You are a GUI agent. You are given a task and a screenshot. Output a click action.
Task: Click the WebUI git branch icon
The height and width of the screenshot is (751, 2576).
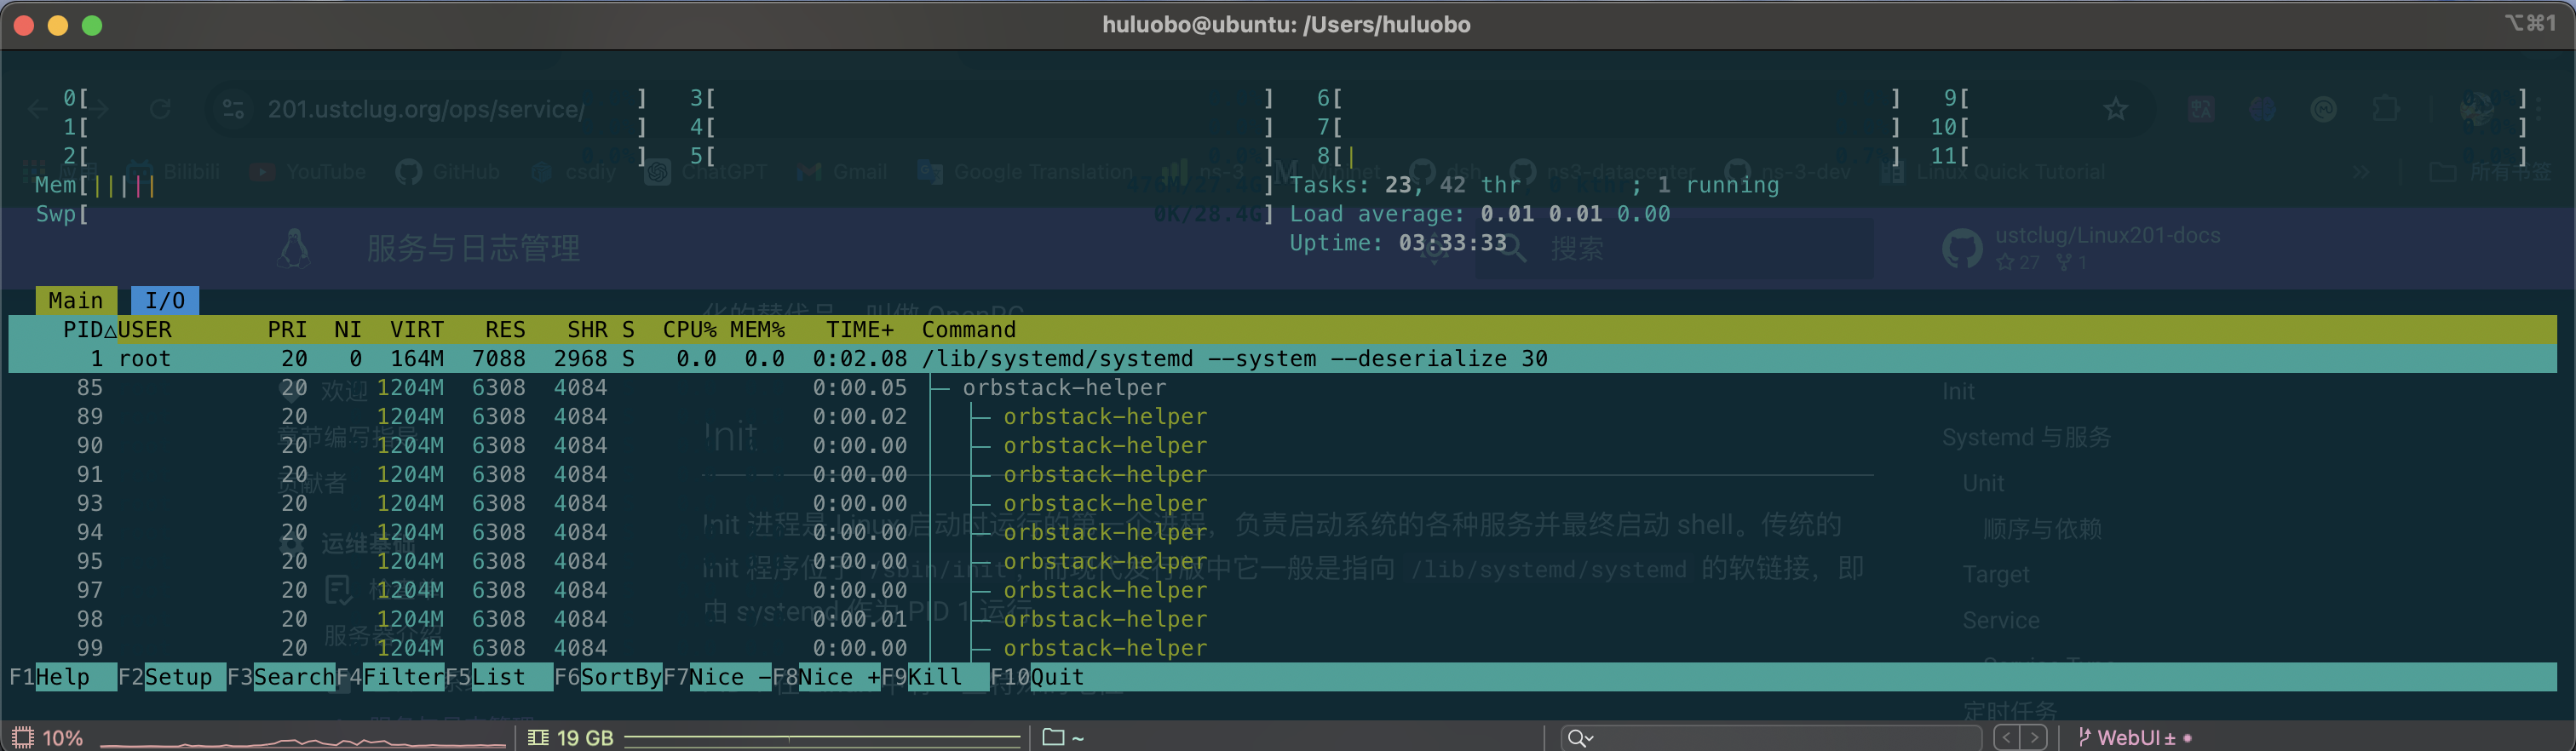tap(2085, 737)
